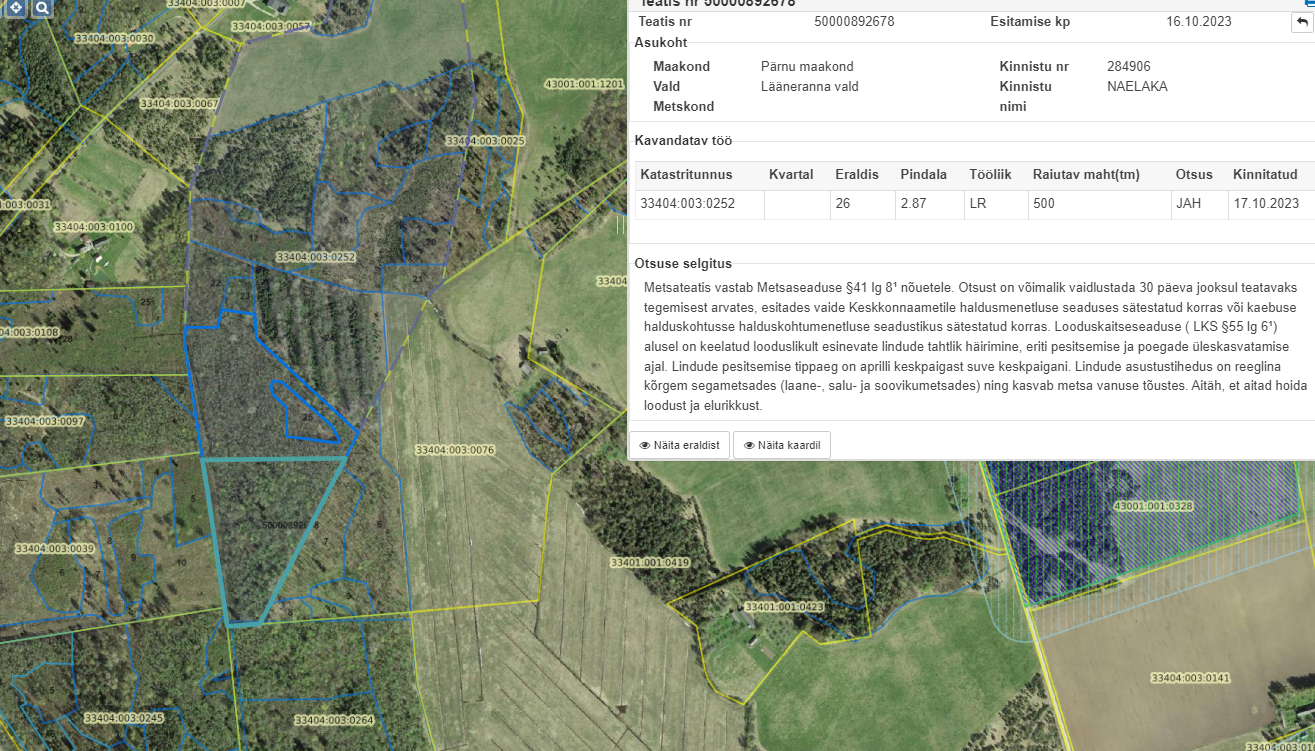Activate the pan/move map tool icon

tap(18, 8)
